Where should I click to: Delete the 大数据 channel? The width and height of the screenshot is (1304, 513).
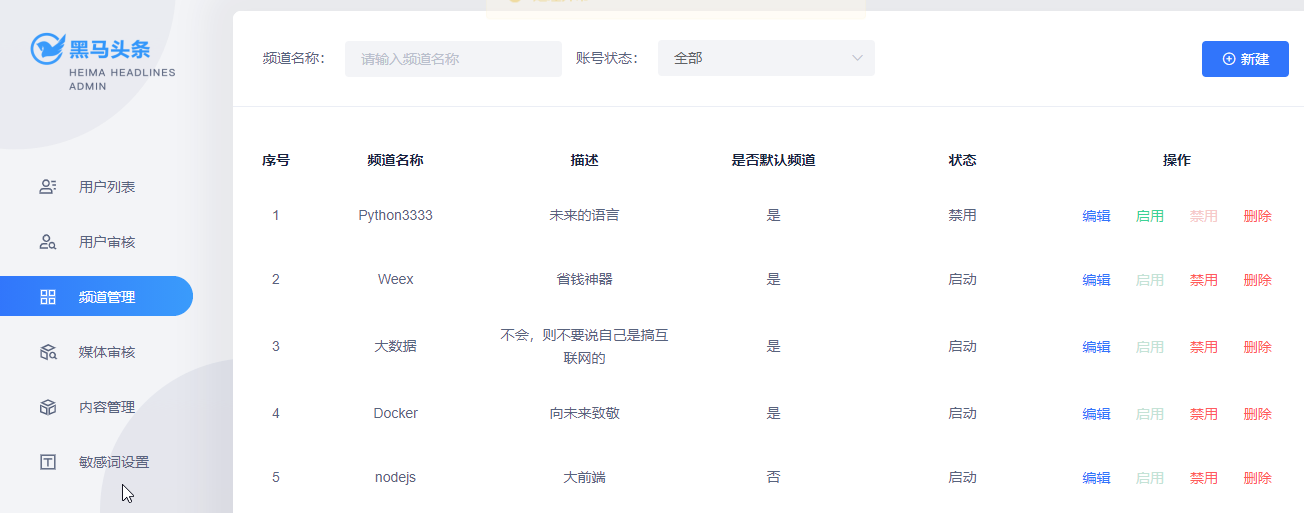coord(1258,347)
